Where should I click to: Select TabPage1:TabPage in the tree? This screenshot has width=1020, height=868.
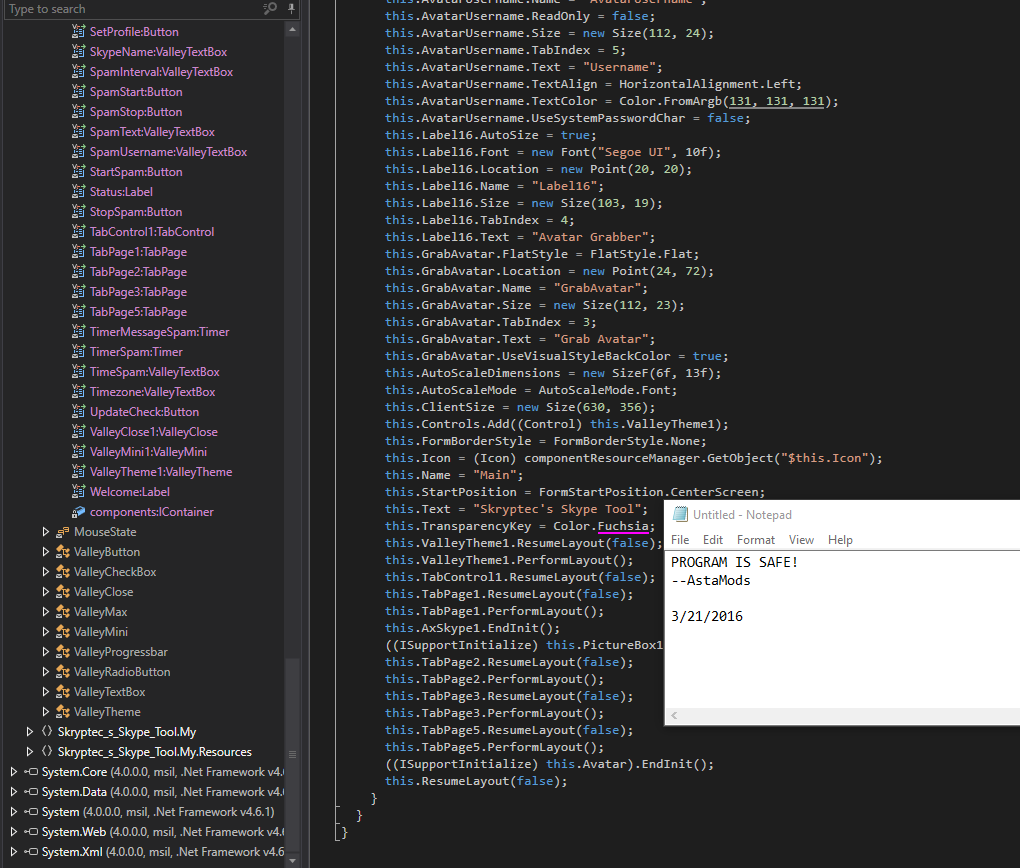(x=139, y=252)
